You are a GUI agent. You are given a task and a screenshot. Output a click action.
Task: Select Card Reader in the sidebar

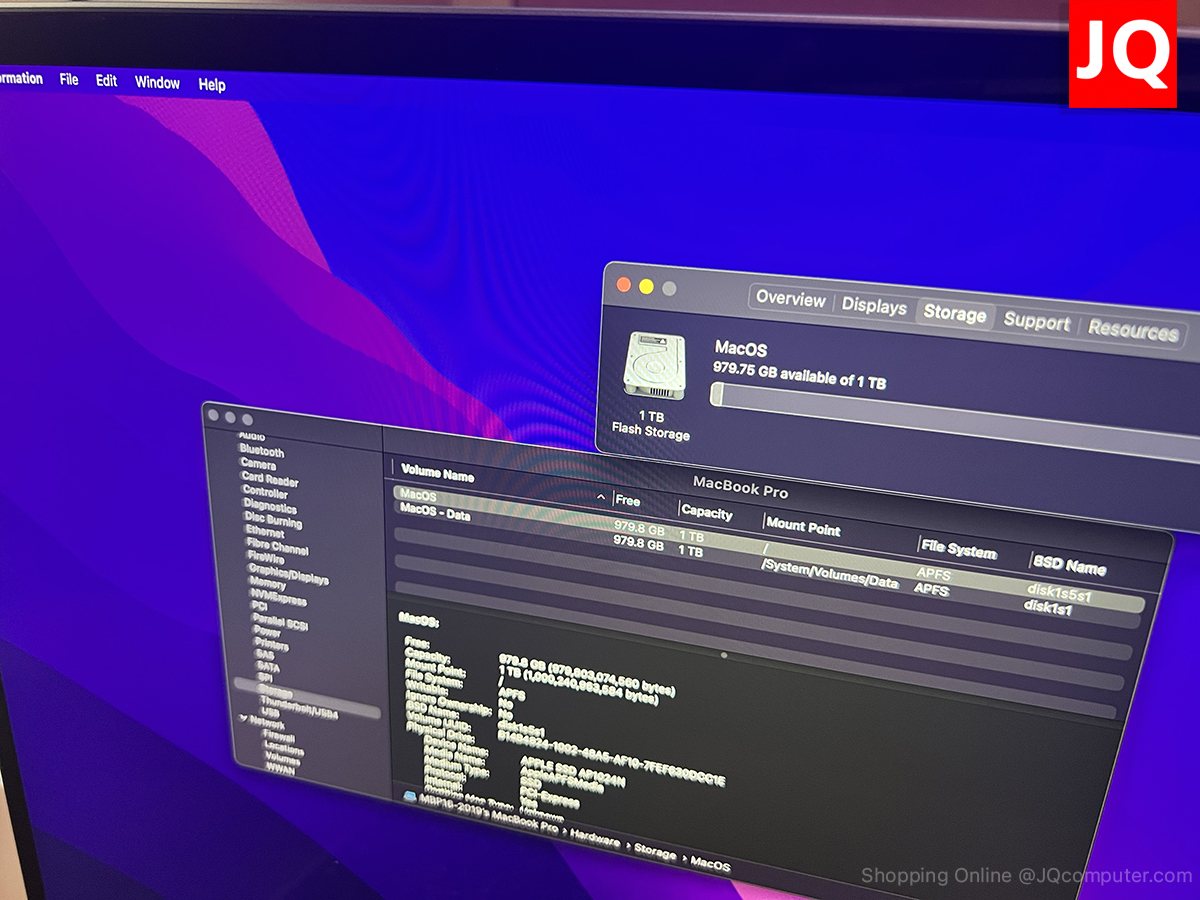(270, 478)
